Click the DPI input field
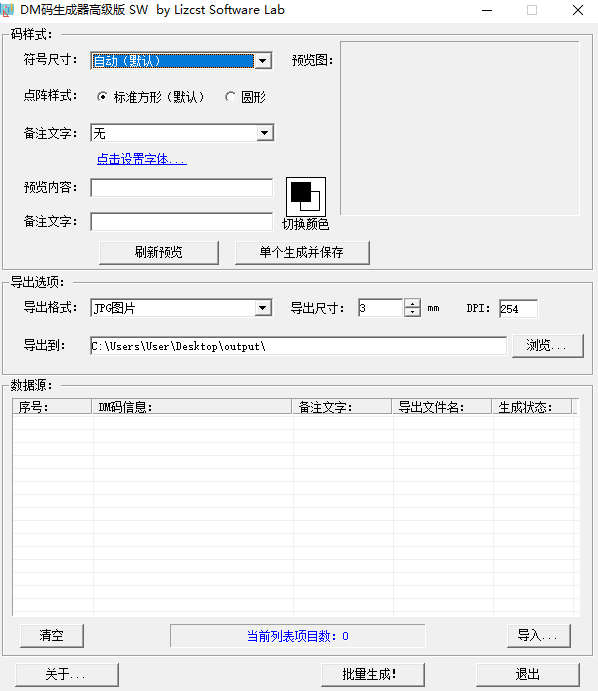 coord(518,308)
